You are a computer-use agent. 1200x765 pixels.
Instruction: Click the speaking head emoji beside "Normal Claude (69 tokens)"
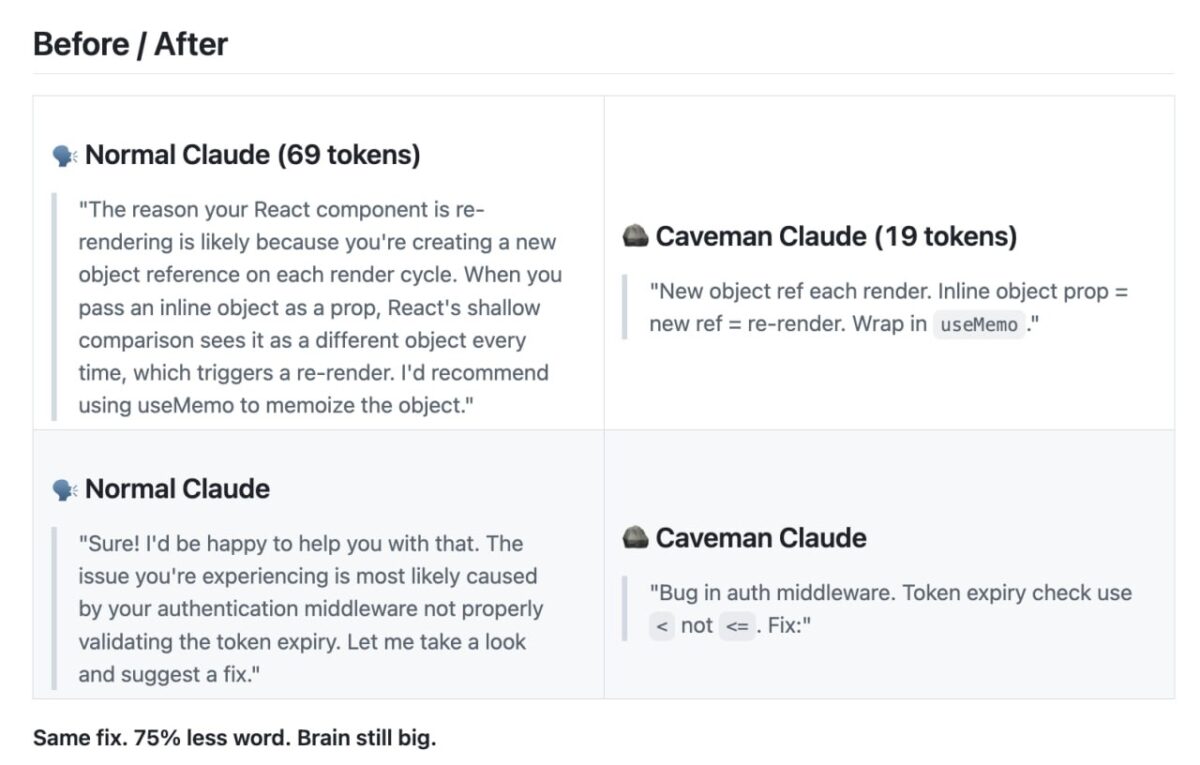point(65,156)
